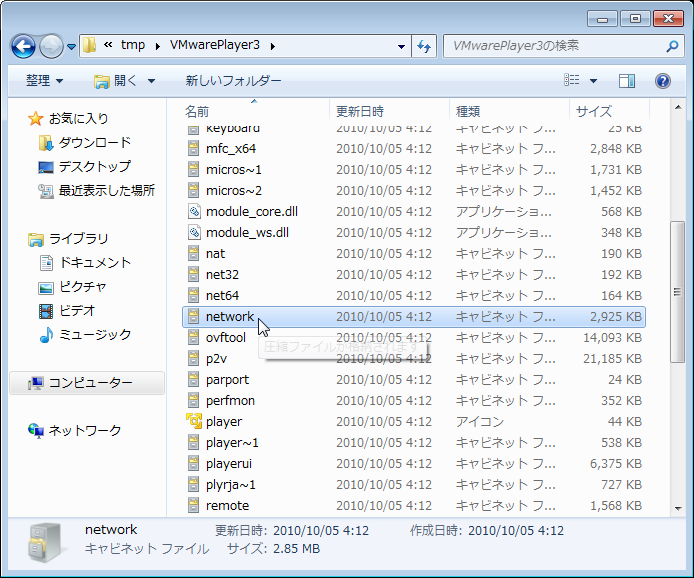Open the recent pages dropdown beside Forward
This screenshot has height=578, width=694.
(71, 46)
